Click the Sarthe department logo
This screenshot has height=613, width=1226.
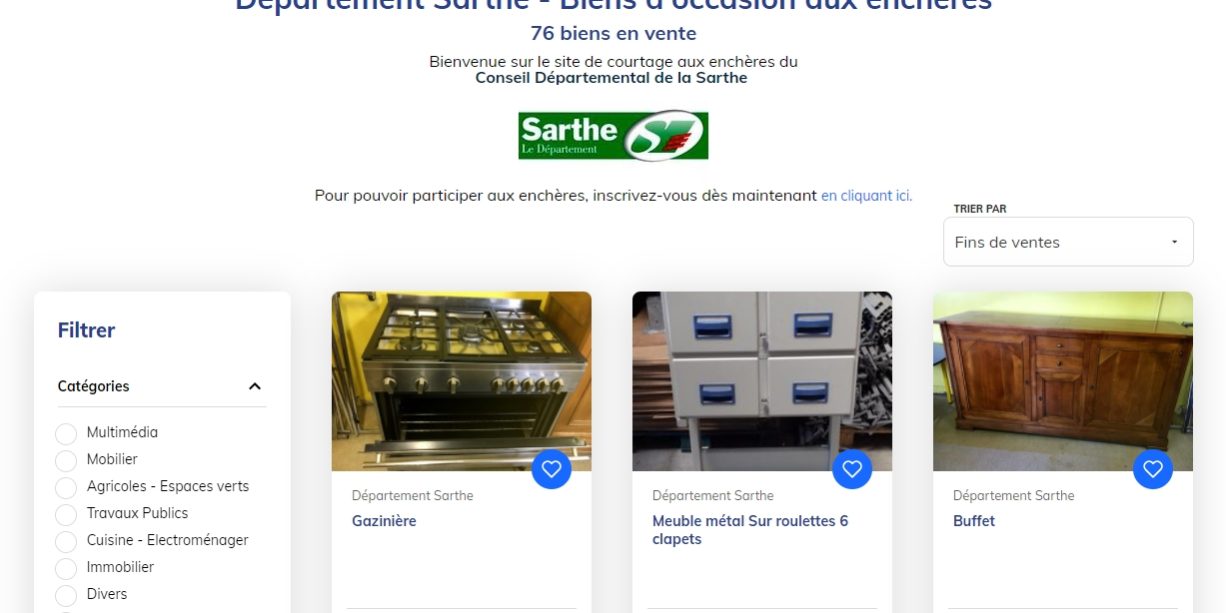[x=613, y=135]
